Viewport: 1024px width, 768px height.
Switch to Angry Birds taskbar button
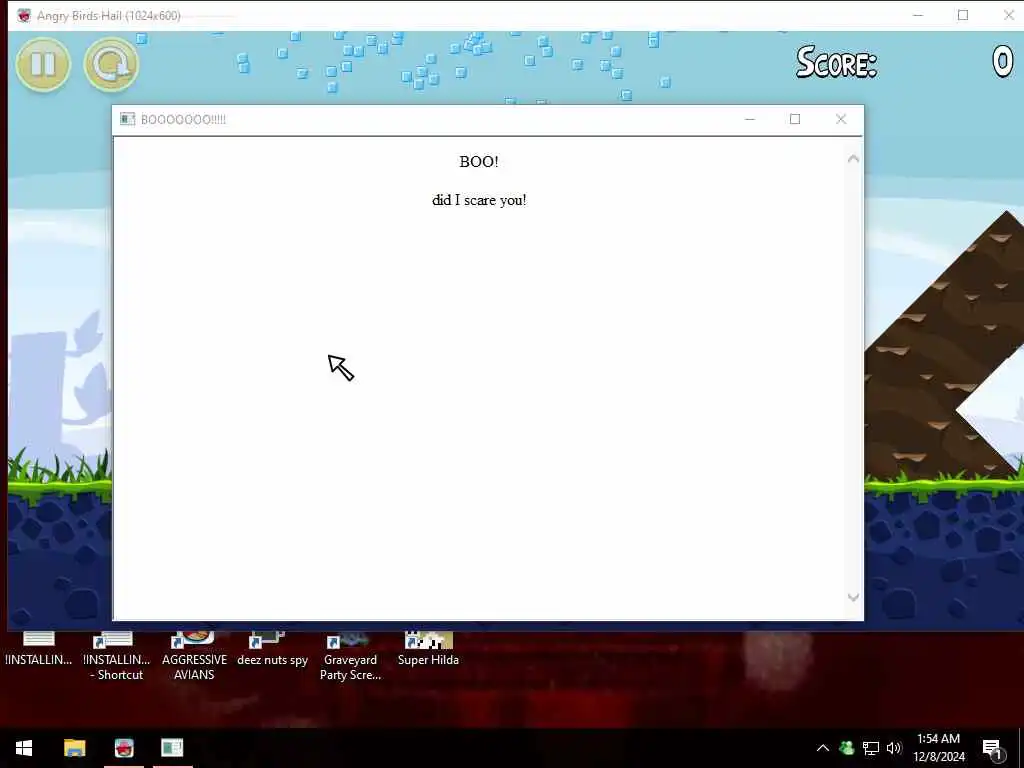pyautogui.click(x=124, y=748)
